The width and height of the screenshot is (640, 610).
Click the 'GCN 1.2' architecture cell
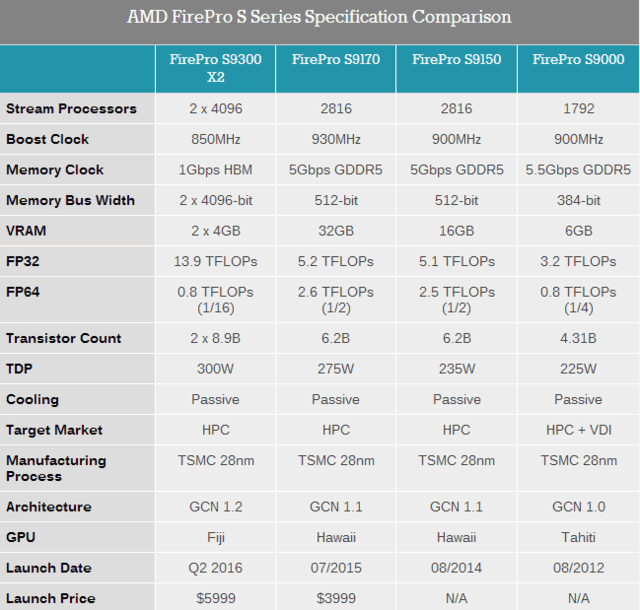click(x=215, y=507)
